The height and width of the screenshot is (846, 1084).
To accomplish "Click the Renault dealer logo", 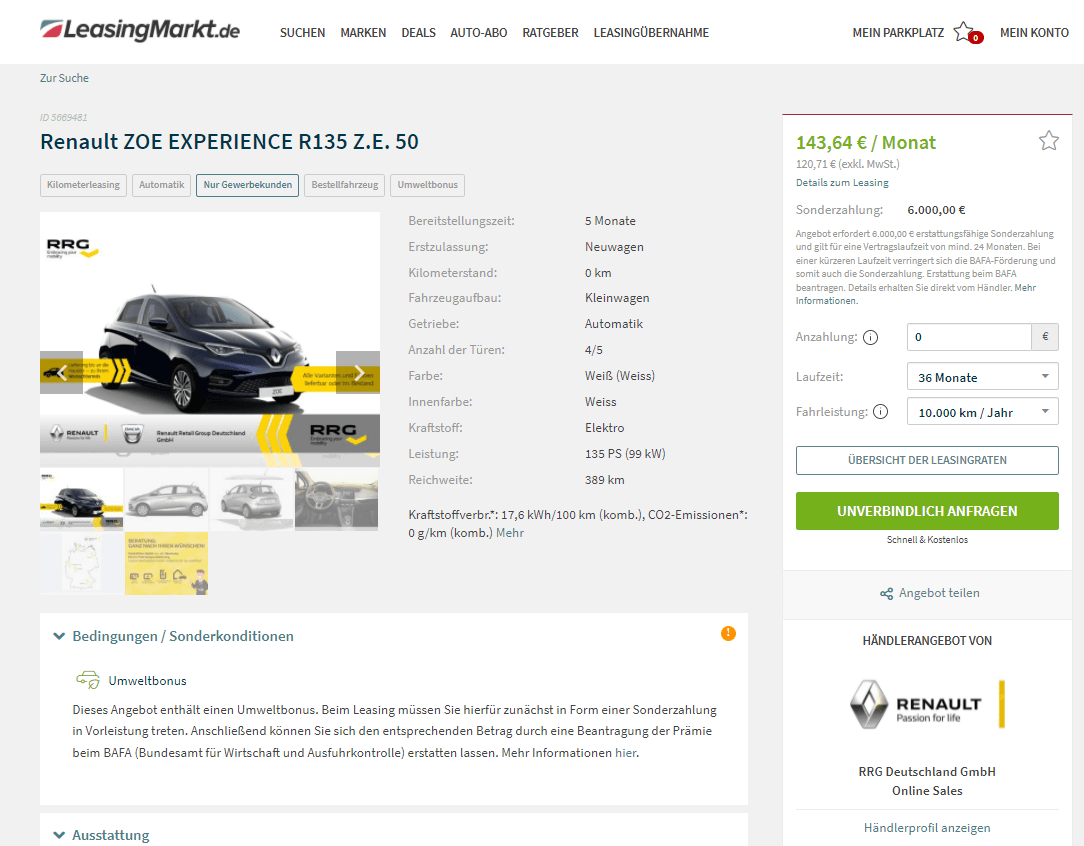I will click(926, 704).
